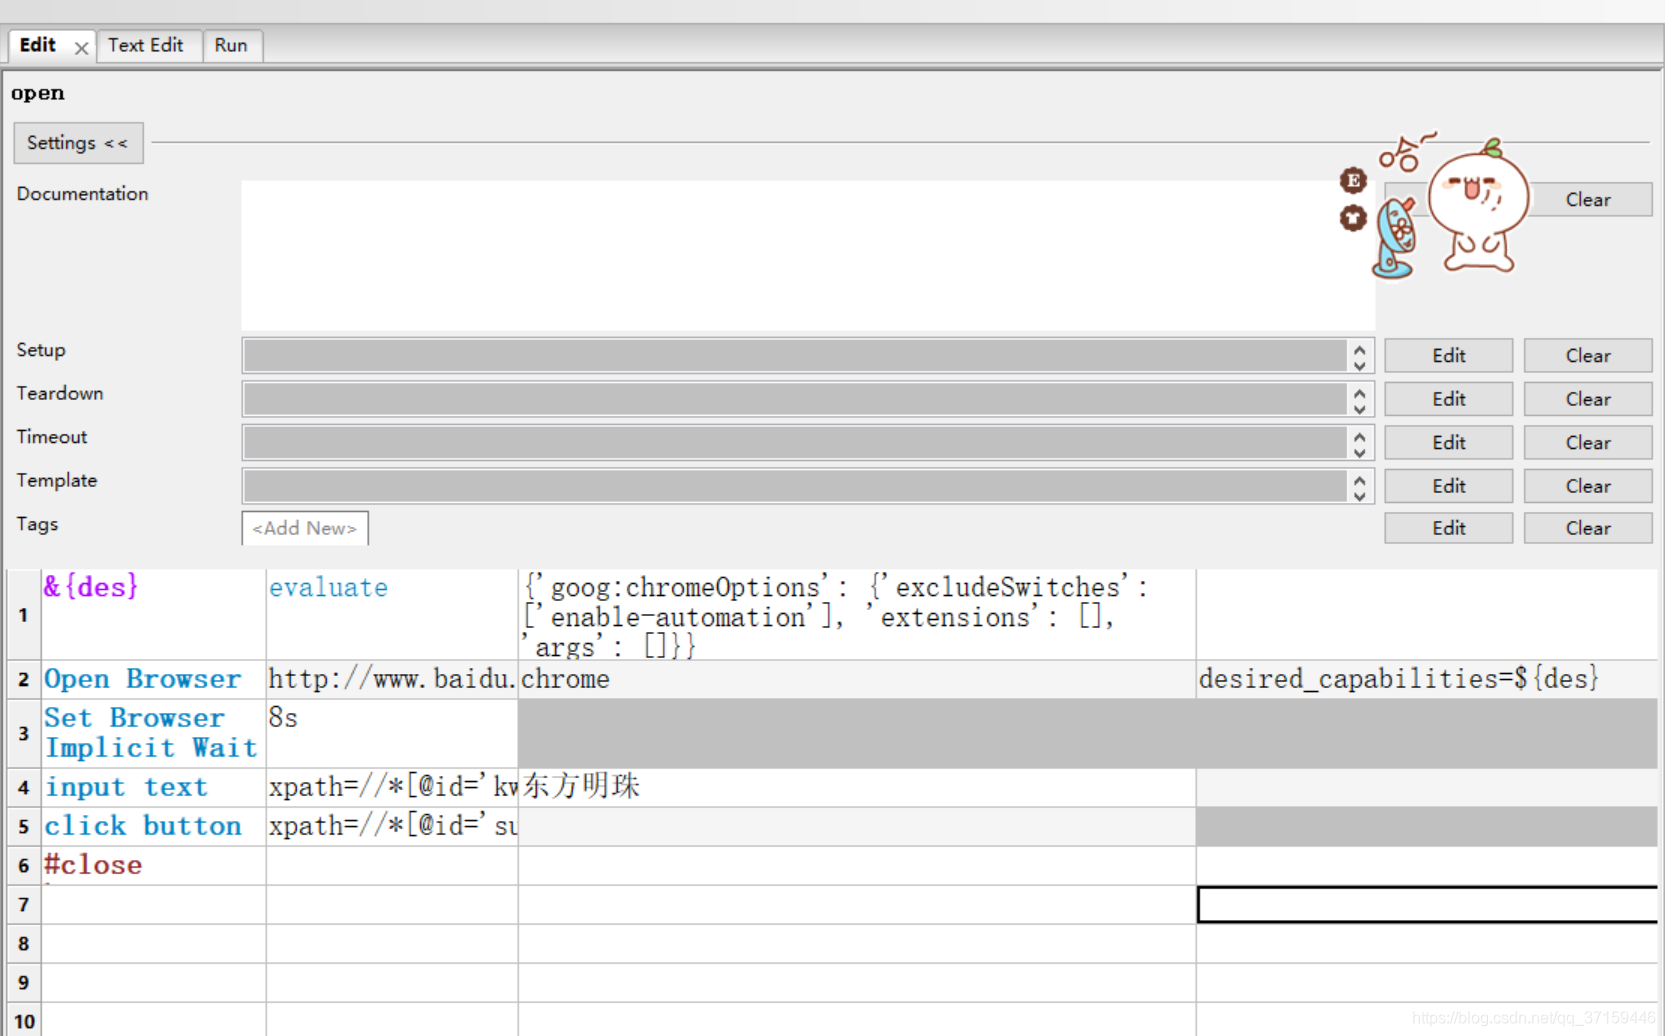
Task: Edit the Template setting
Action: tap(1447, 485)
